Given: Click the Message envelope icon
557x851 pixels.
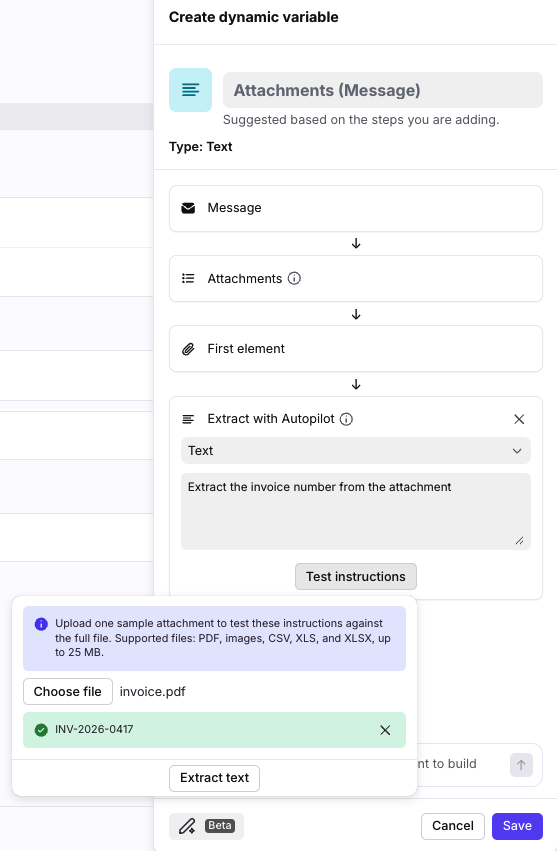Looking at the screenshot, I should tap(188, 208).
